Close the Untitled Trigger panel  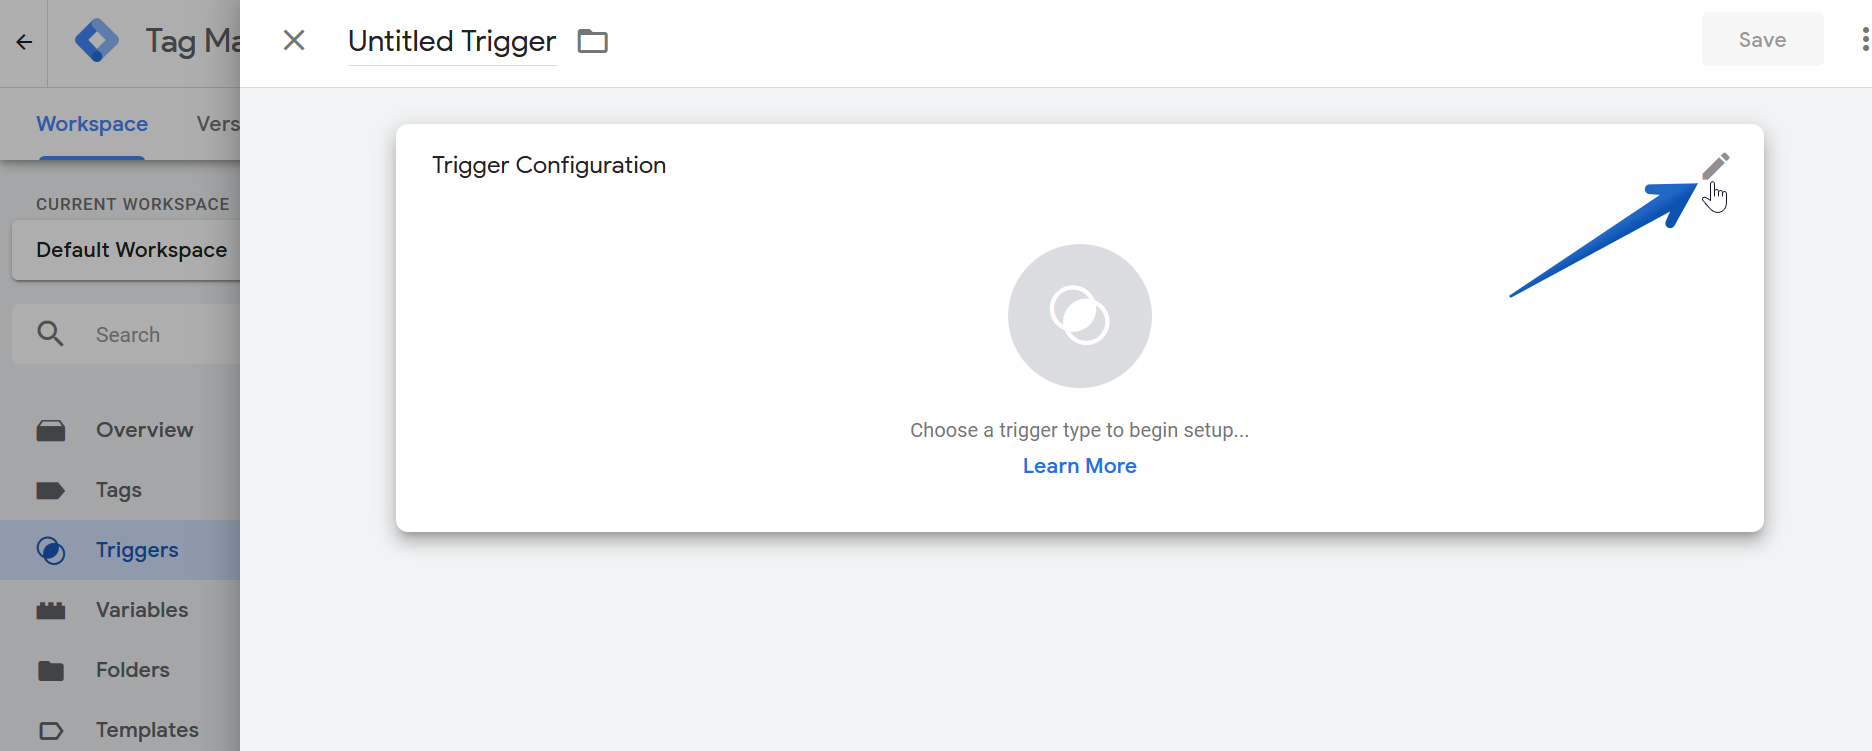pos(294,40)
